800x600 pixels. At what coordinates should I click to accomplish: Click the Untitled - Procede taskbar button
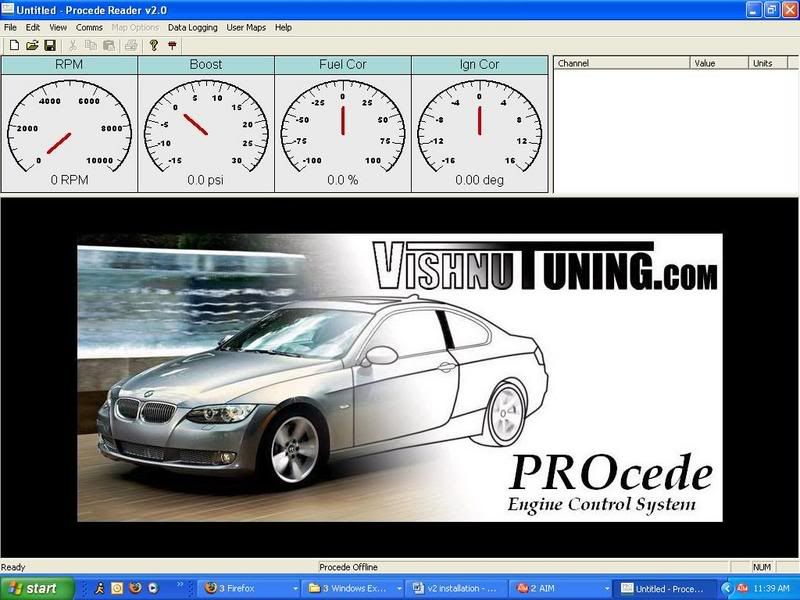tap(666, 588)
